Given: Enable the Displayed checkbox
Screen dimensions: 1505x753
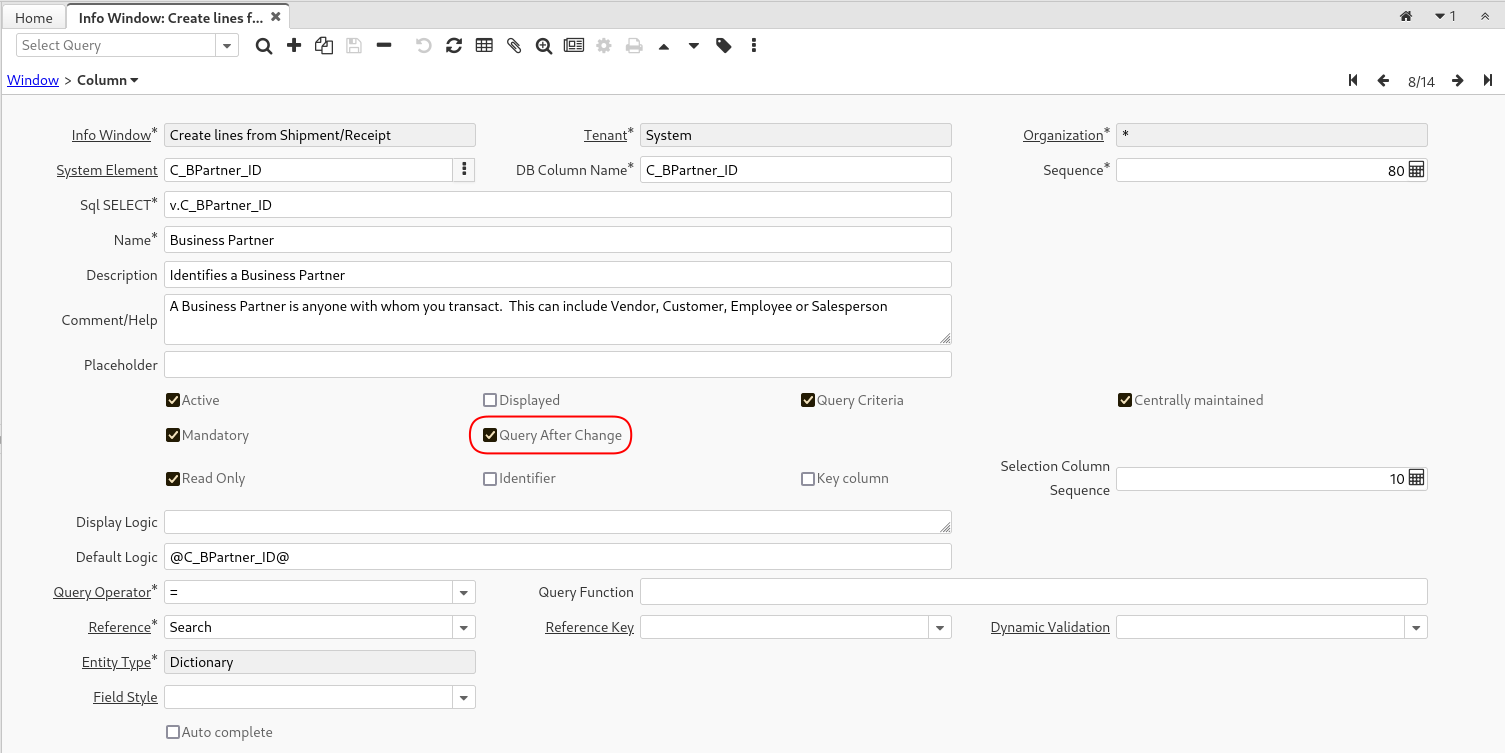Looking at the screenshot, I should (x=490, y=400).
